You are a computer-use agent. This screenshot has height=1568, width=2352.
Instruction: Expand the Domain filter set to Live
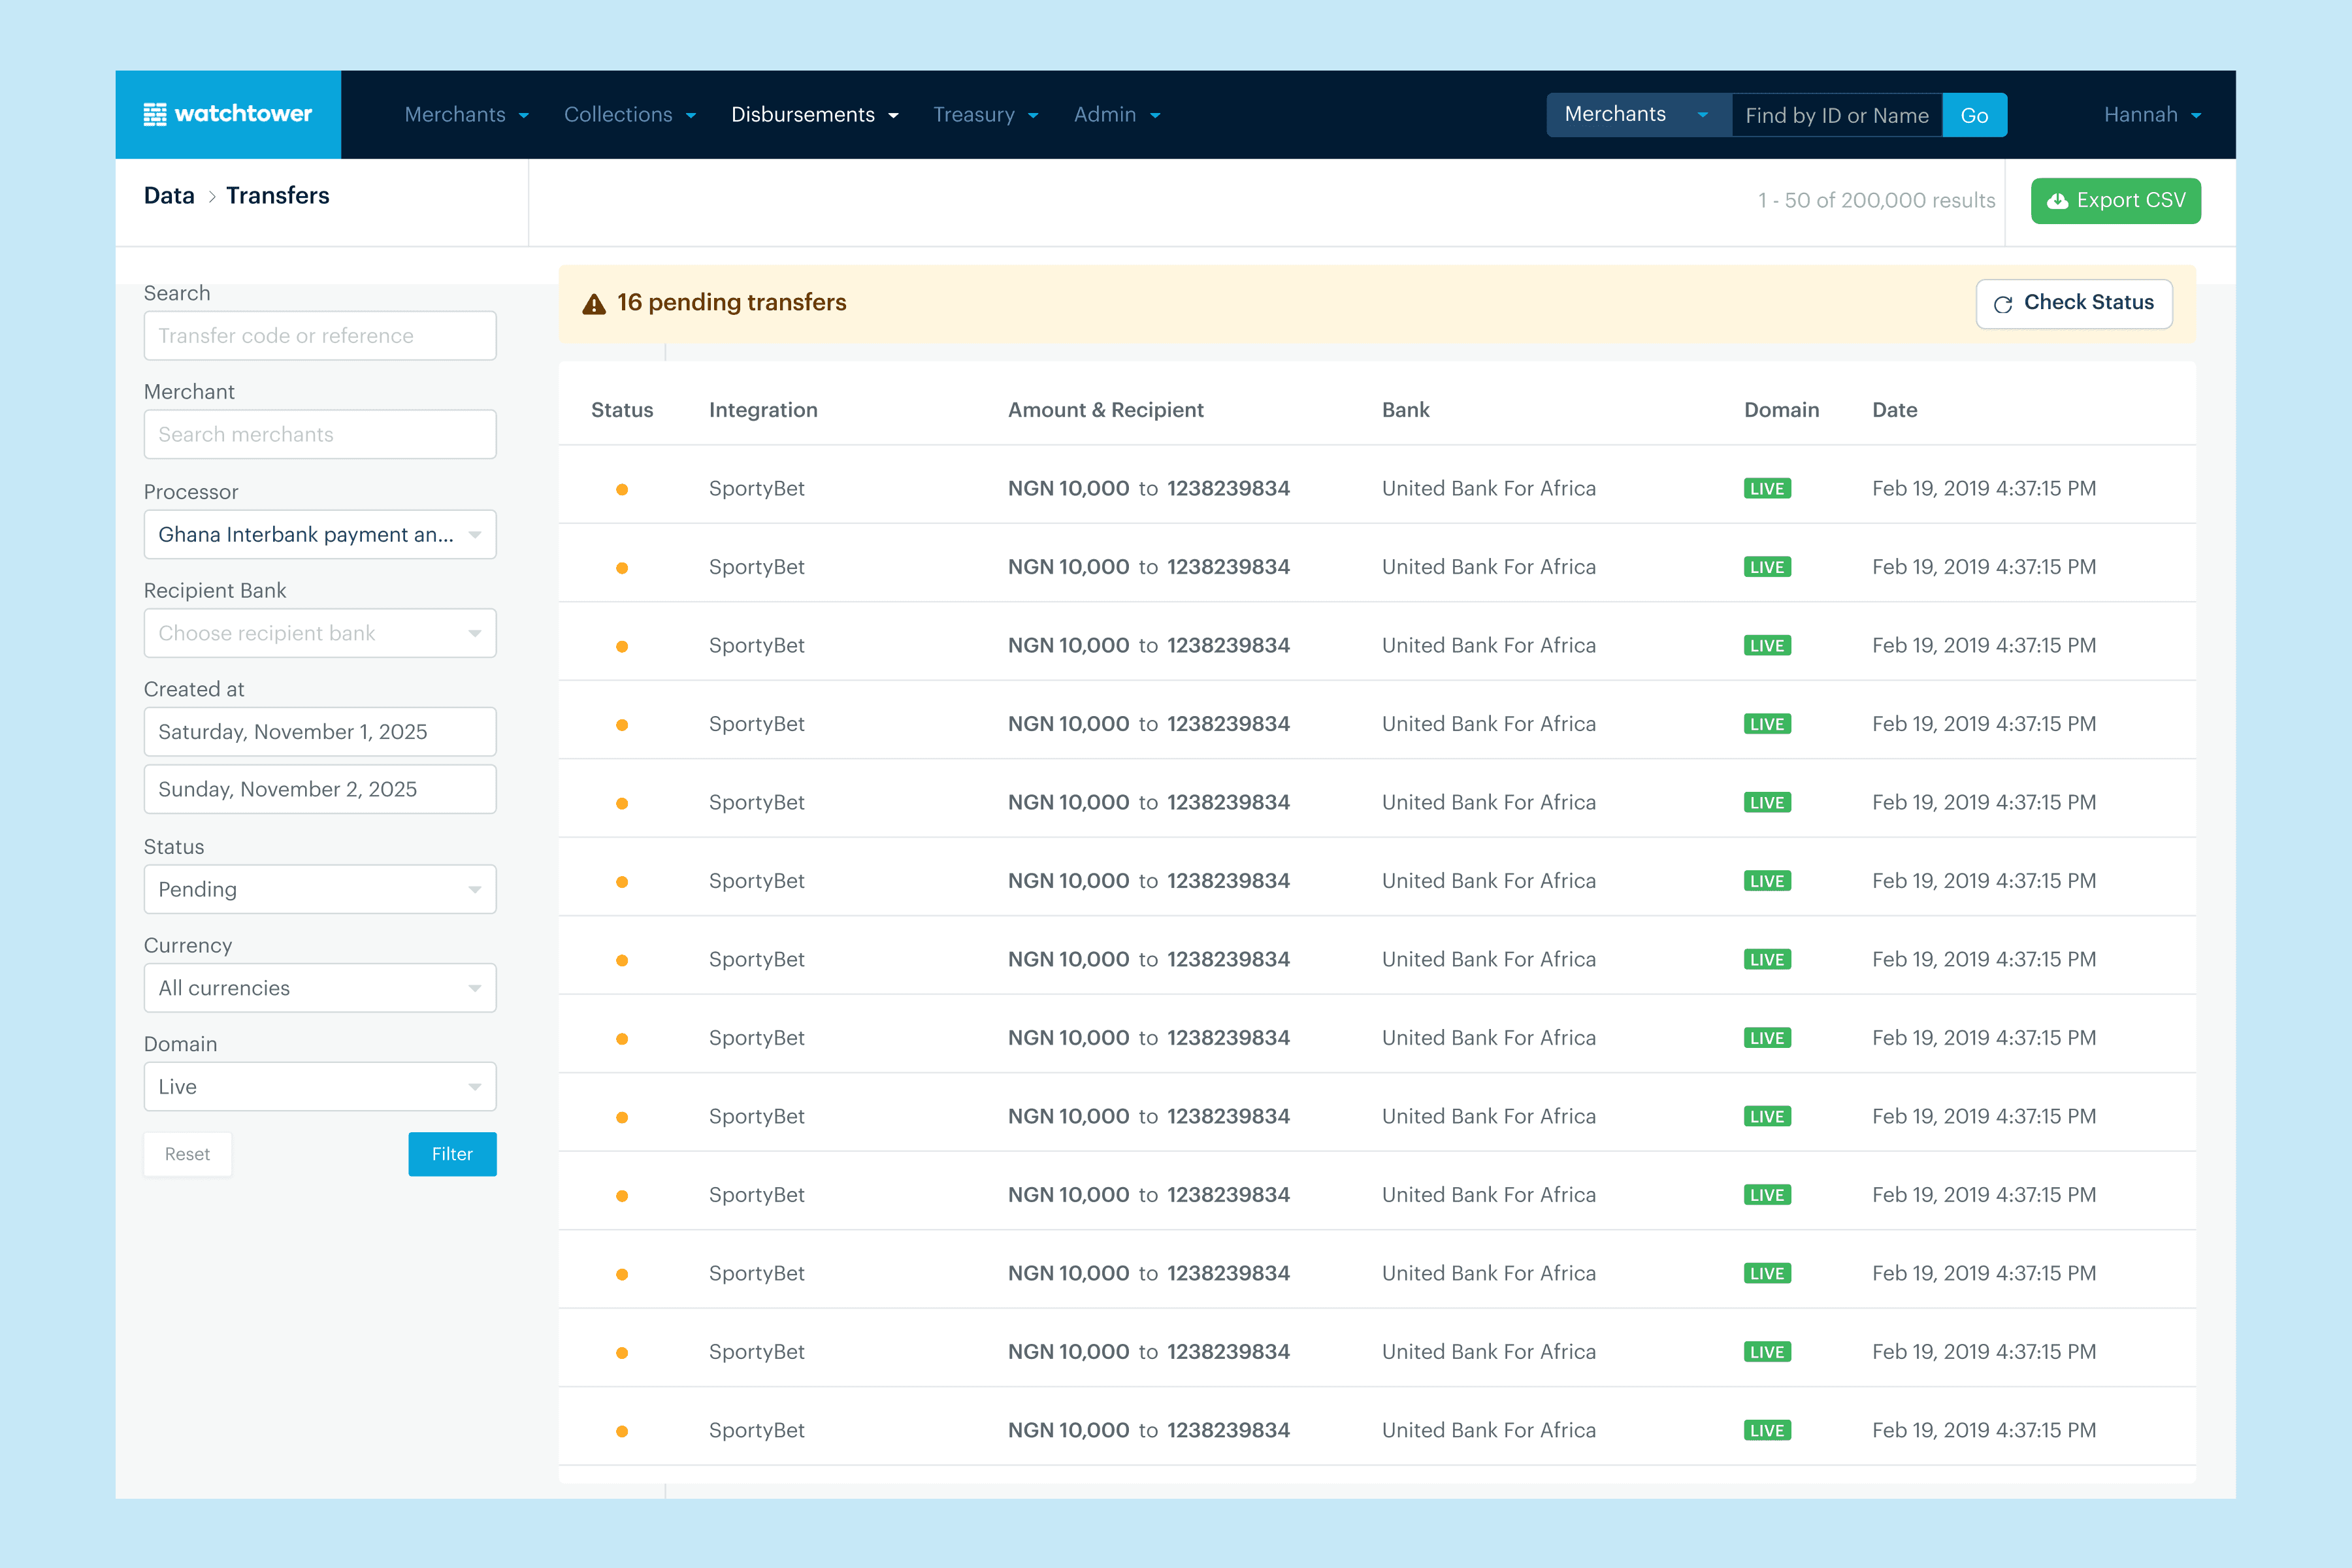point(320,1086)
